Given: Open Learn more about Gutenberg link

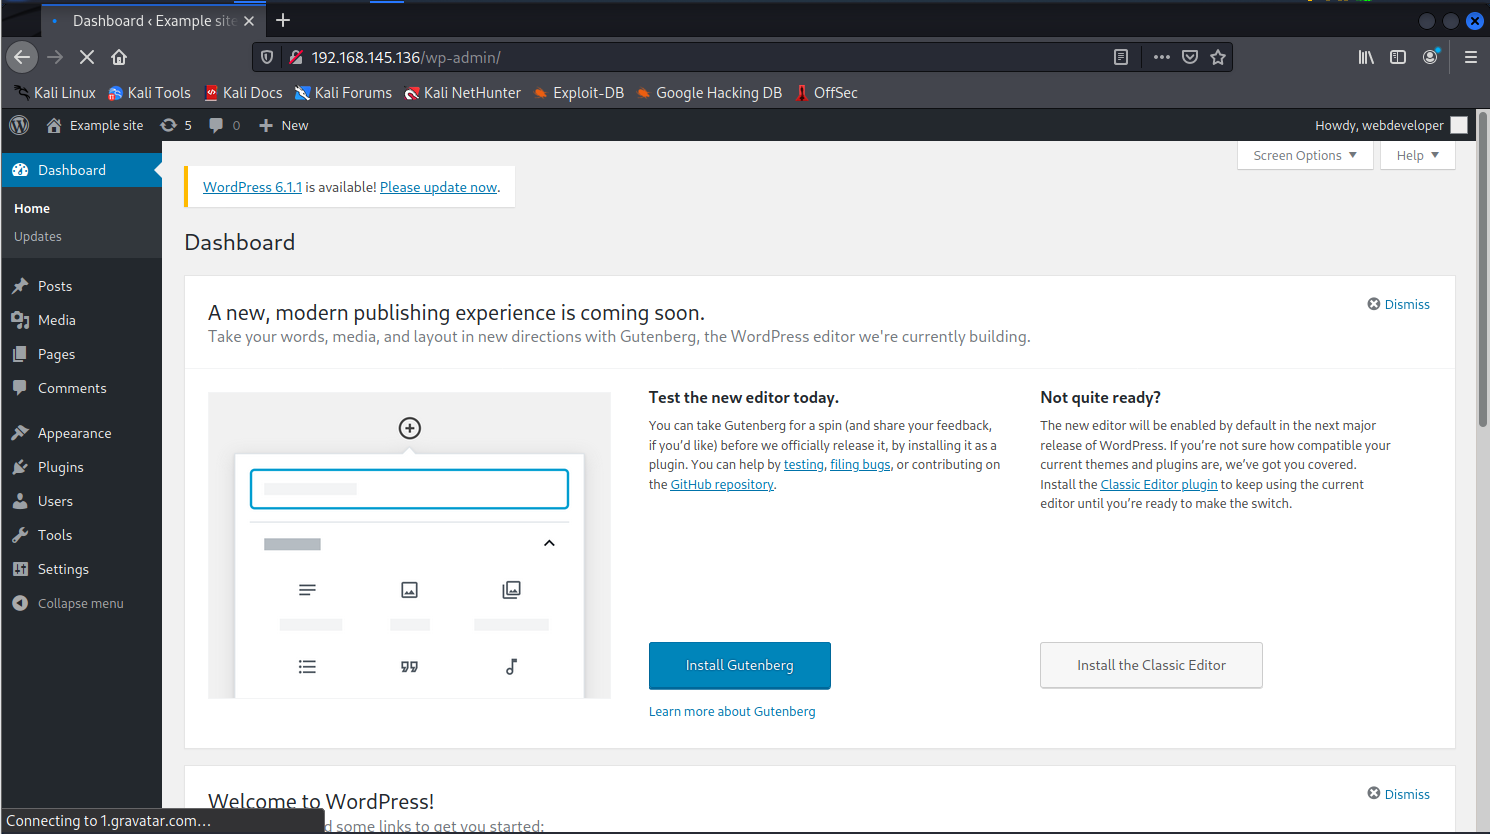Looking at the screenshot, I should pyautogui.click(x=732, y=711).
